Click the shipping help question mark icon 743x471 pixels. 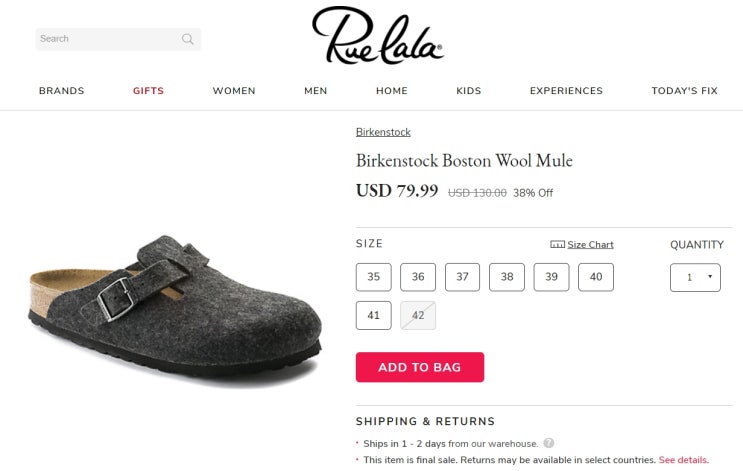tap(549, 443)
